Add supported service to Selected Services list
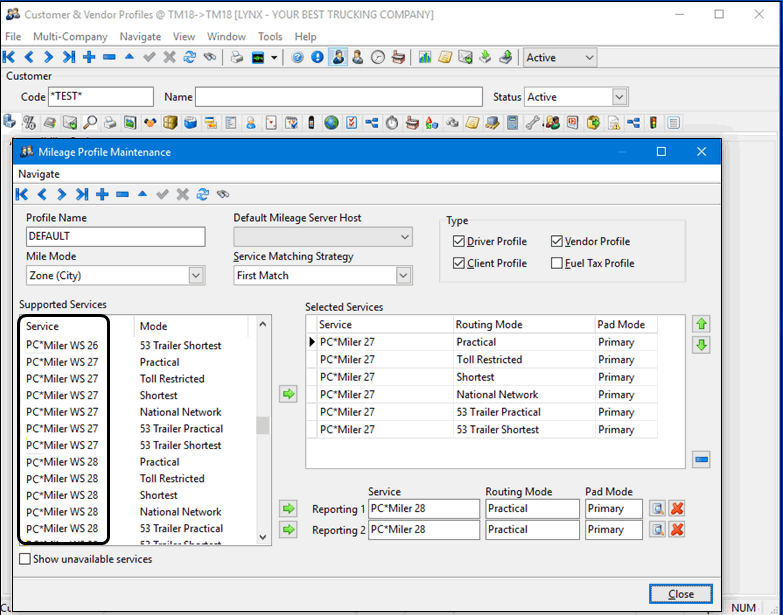This screenshot has width=783, height=615. tap(289, 395)
